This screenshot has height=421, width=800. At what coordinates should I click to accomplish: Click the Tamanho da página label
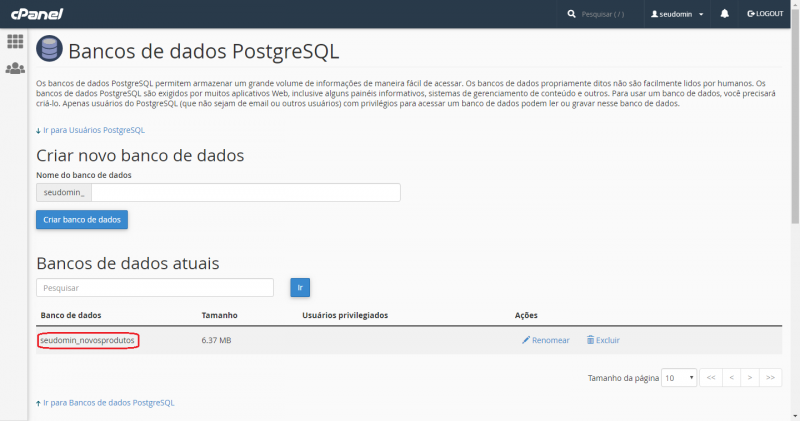pos(623,378)
